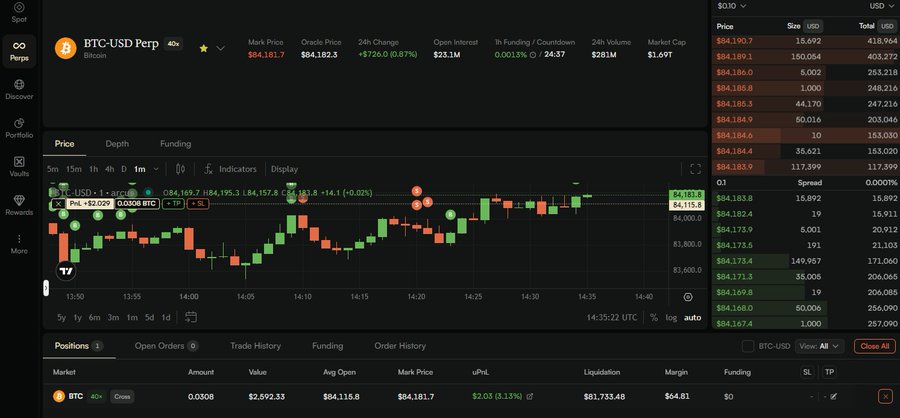Switch to the Depth tab

point(117,144)
